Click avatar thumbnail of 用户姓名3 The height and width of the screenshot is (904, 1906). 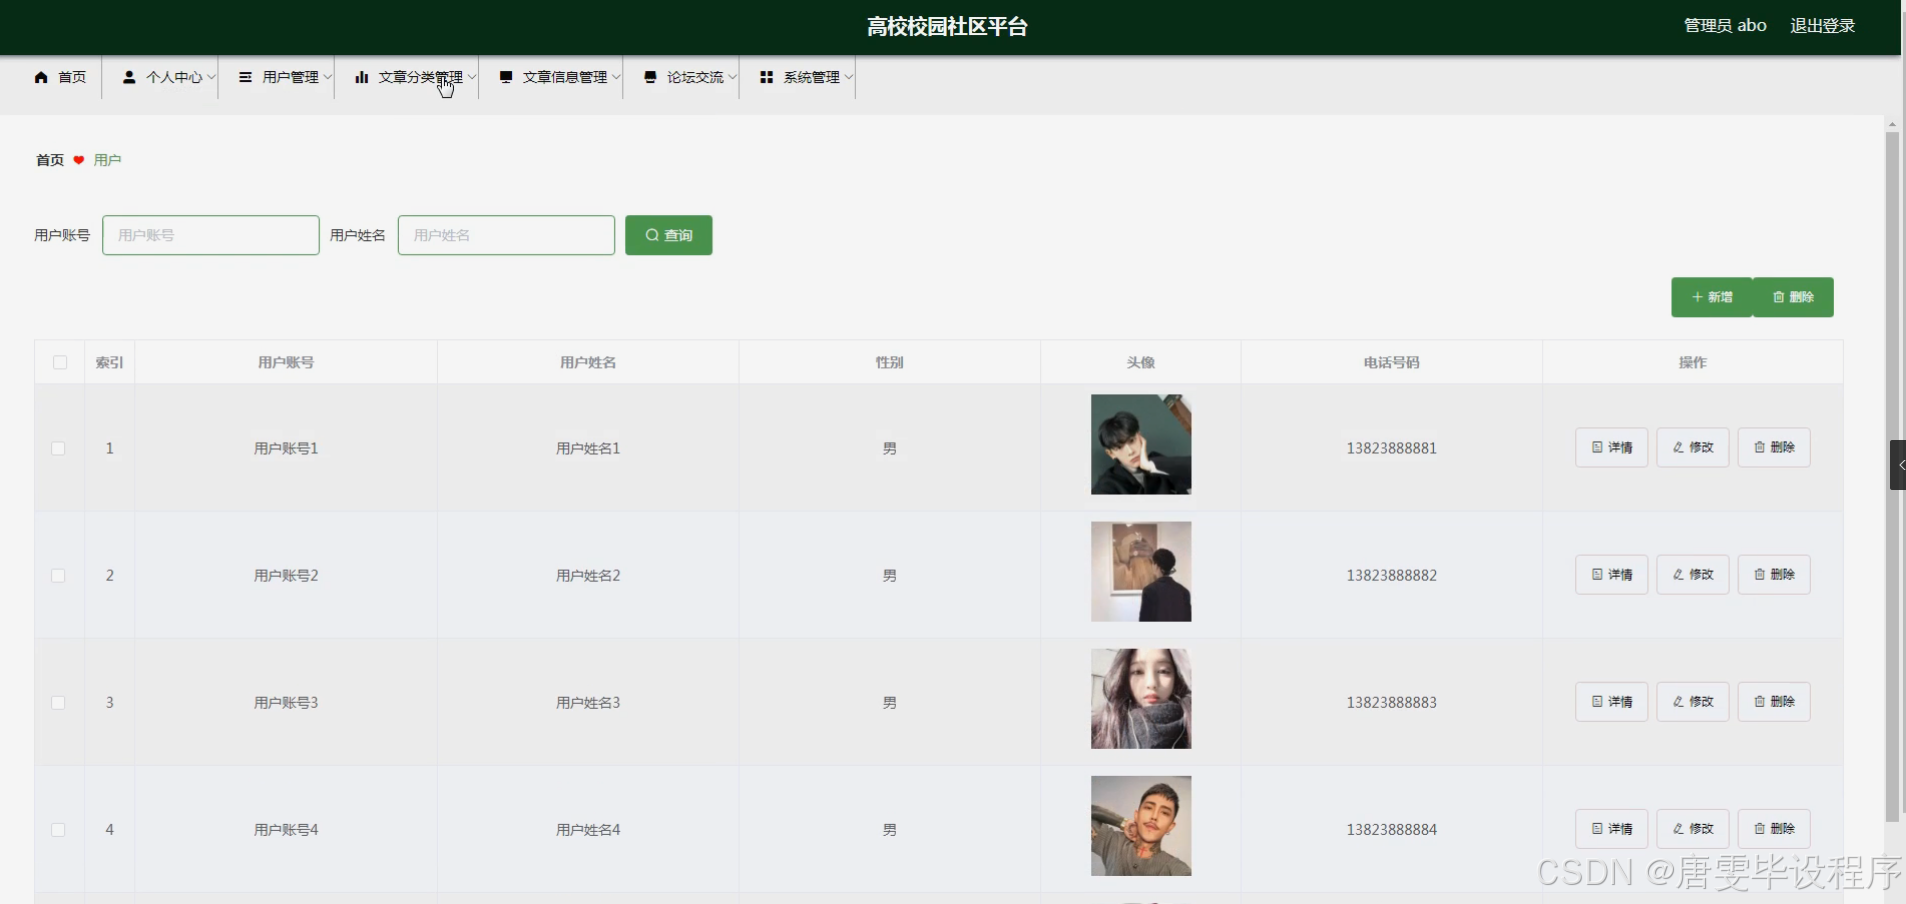point(1141,698)
